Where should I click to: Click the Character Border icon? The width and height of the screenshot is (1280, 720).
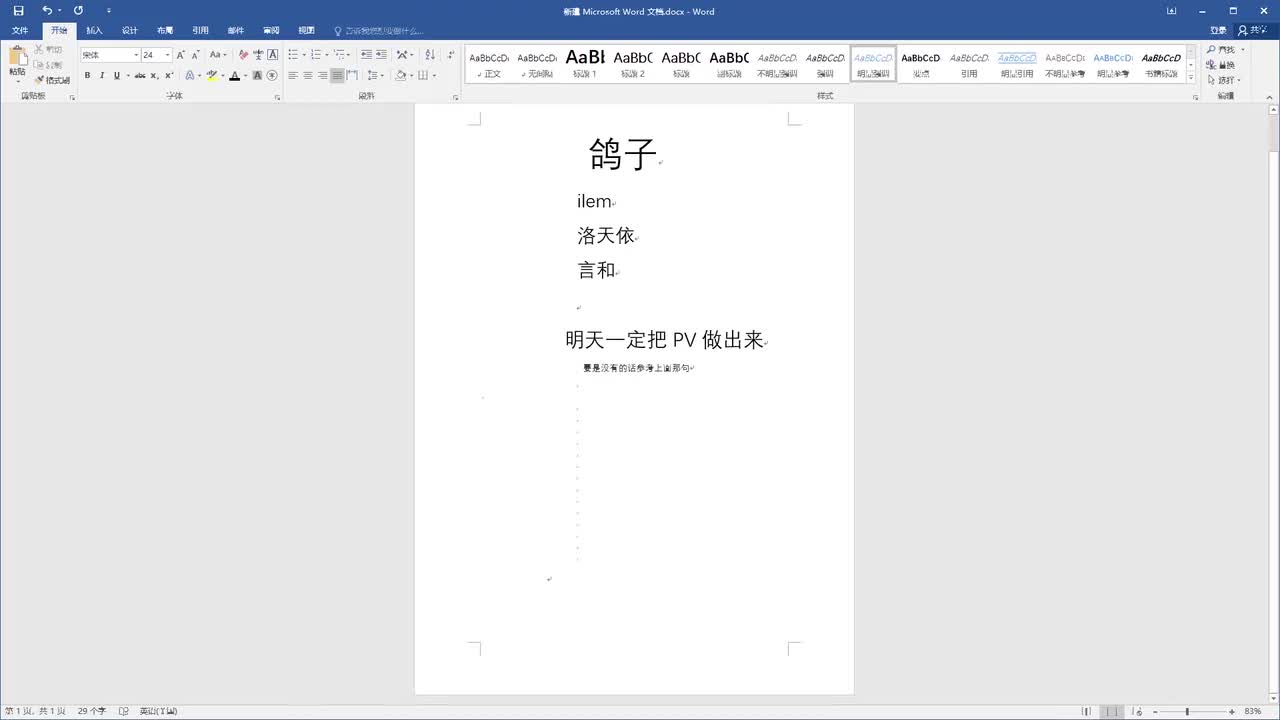click(x=272, y=55)
